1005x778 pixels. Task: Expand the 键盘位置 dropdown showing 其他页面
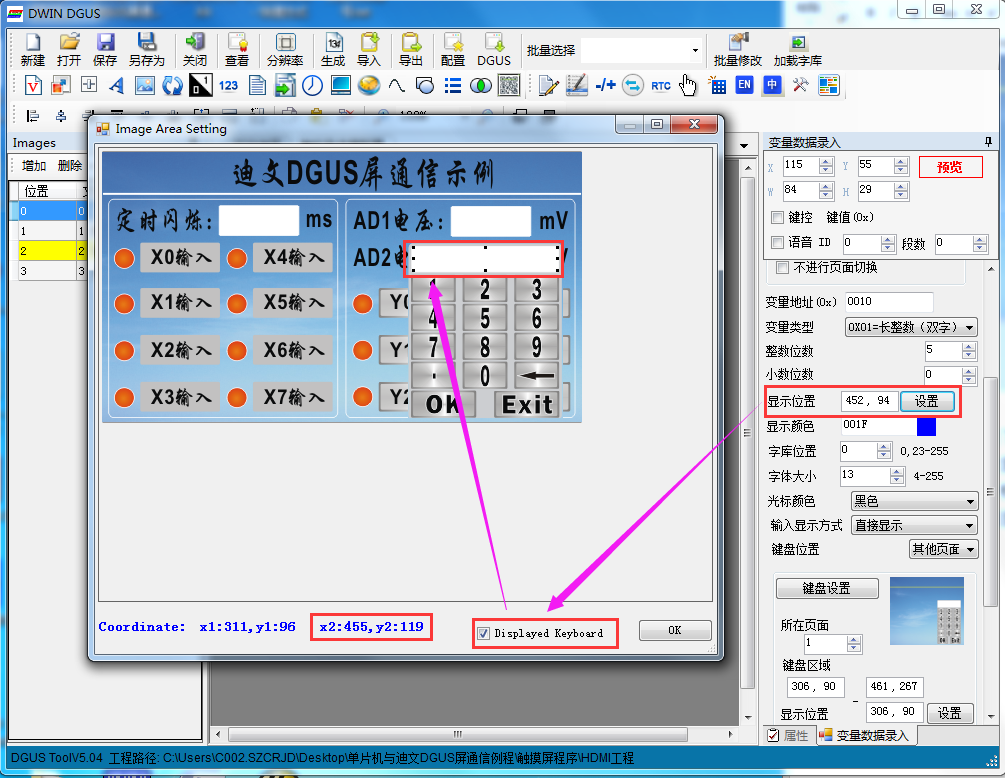click(943, 549)
